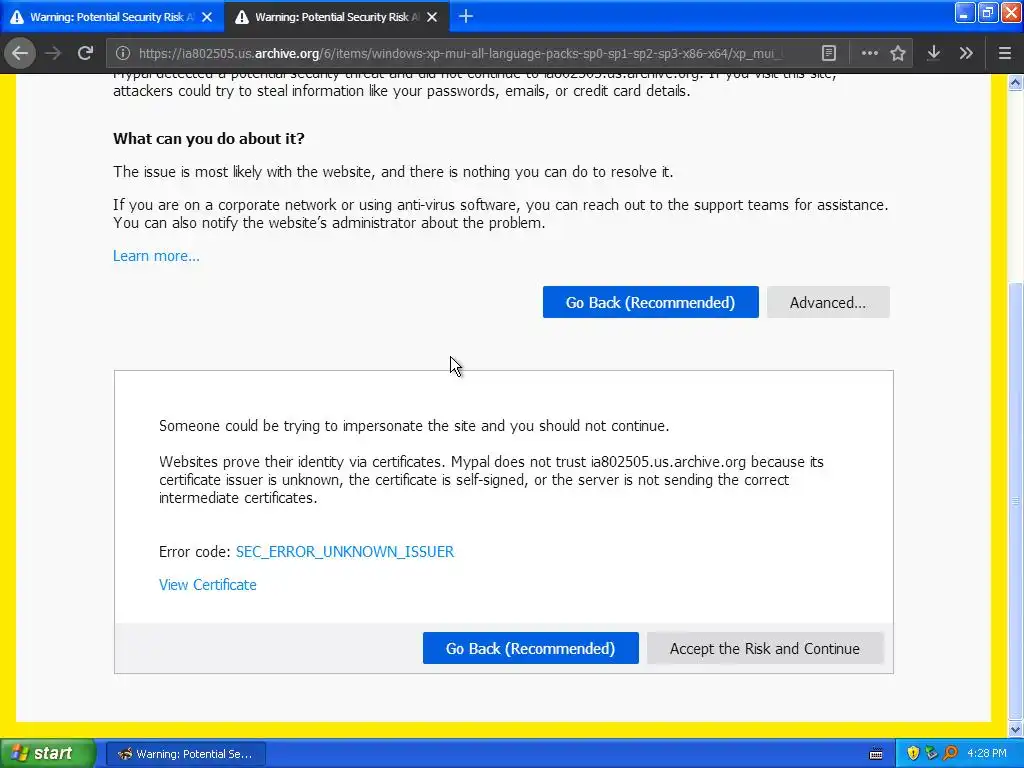Open the SEC_ERROR_UNKNOWN_ISSUER error code link
1024x768 pixels.
pos(345,552)
